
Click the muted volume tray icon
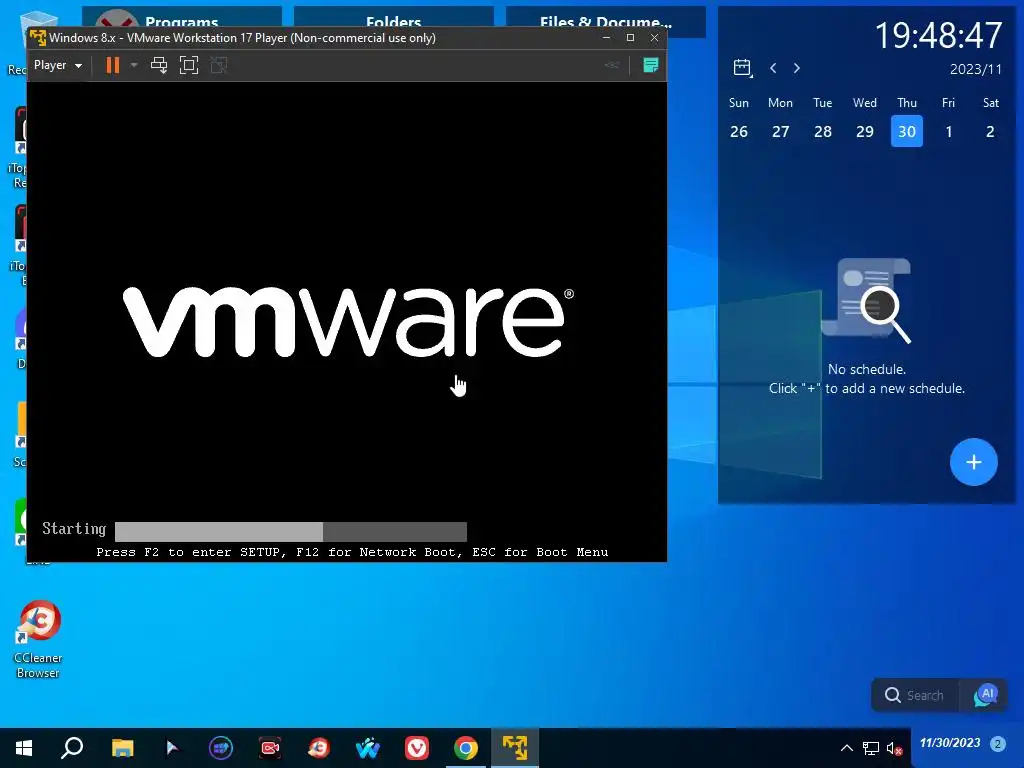(x=894, y=748)
